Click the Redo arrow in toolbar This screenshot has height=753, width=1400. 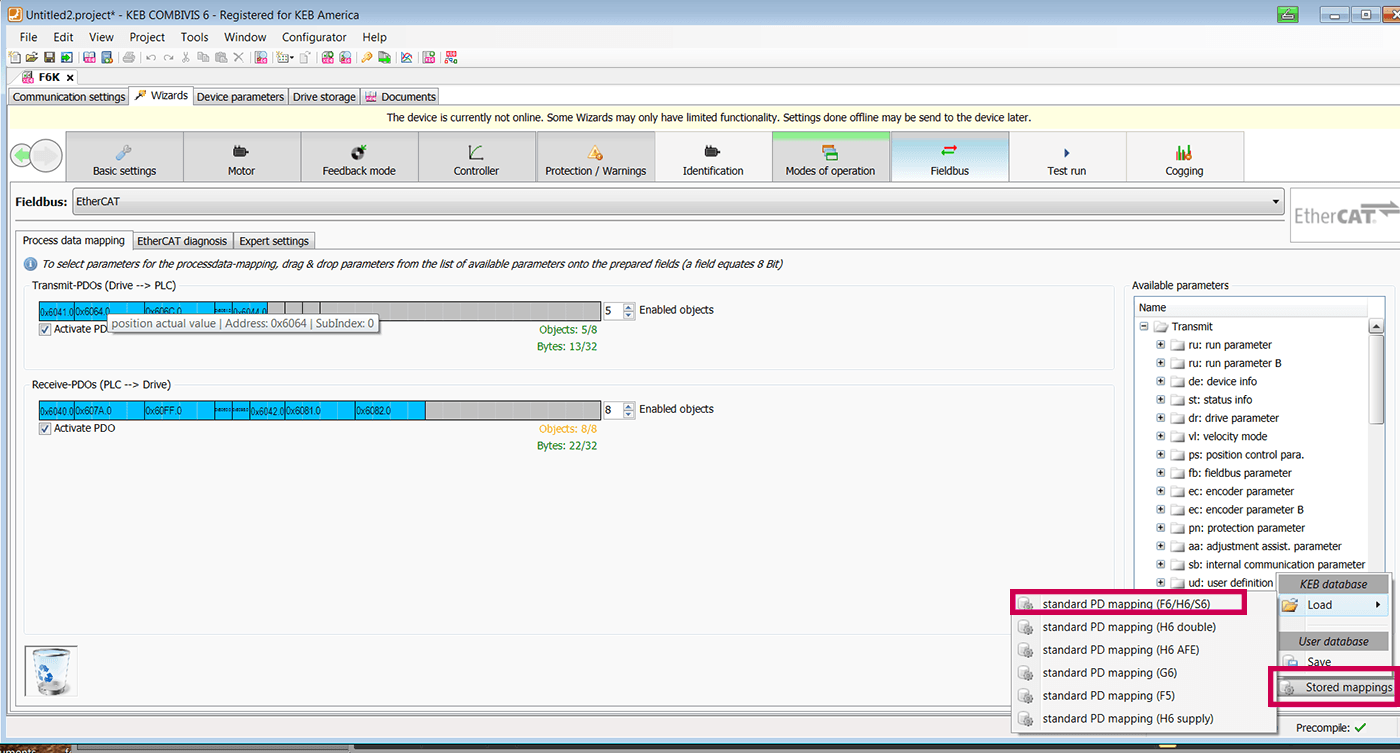(x=168, y=57)
